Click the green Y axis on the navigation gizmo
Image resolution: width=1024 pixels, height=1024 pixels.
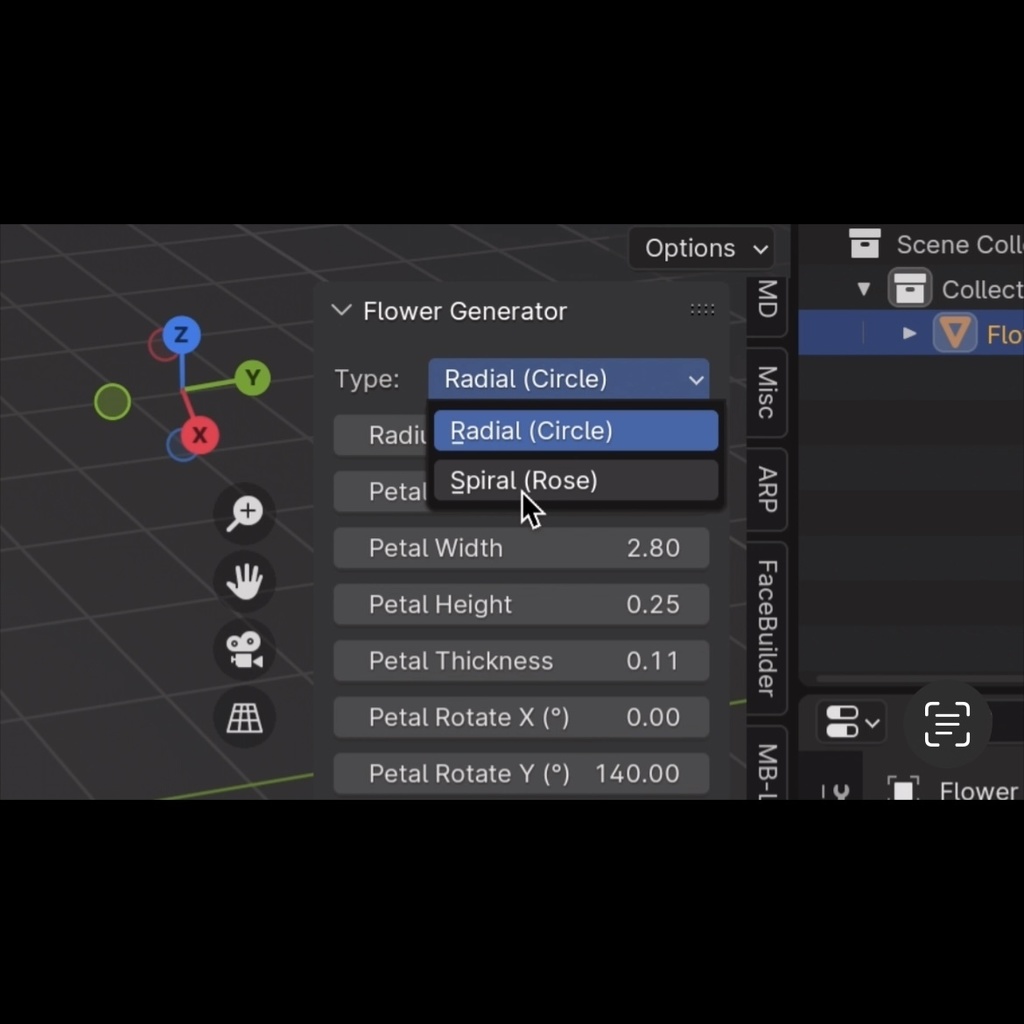[252, 378]
